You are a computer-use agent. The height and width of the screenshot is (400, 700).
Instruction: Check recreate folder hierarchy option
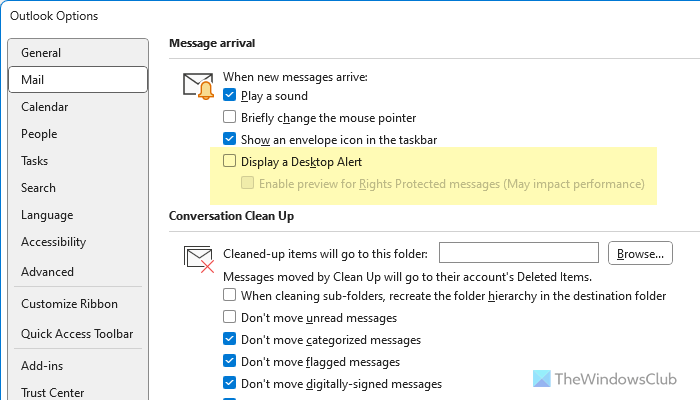coord(229,296)
